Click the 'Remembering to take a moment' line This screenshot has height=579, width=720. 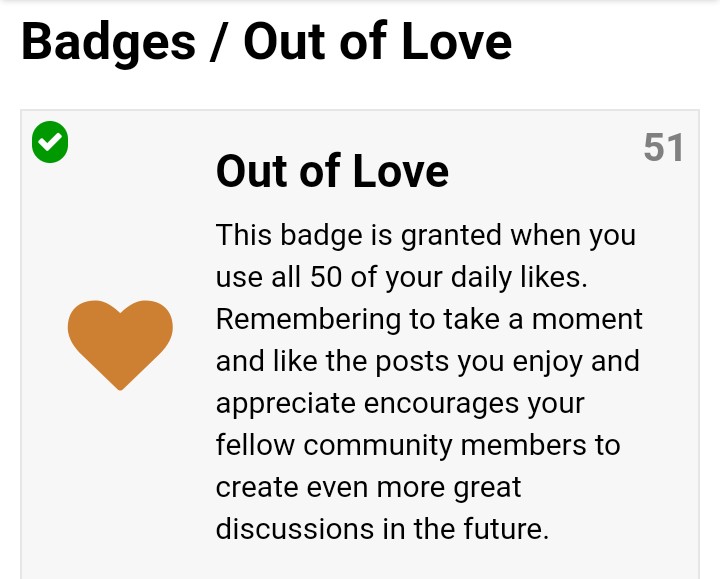tap(429, 319)
